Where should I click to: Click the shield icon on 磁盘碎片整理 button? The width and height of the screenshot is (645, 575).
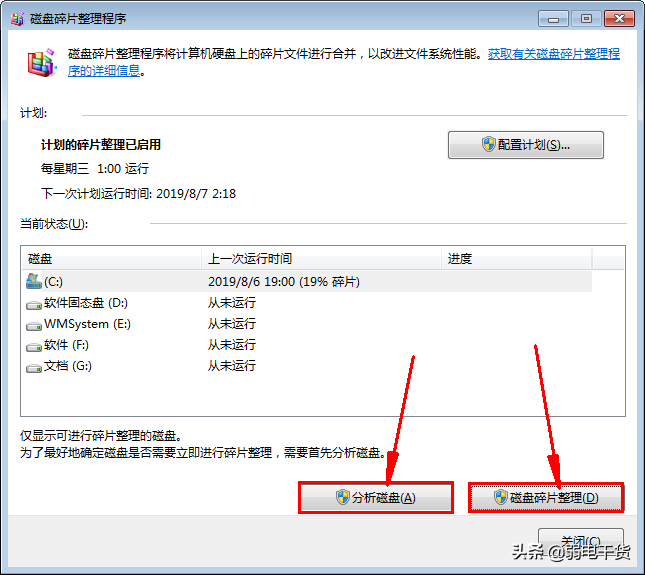tap(501, 497)
